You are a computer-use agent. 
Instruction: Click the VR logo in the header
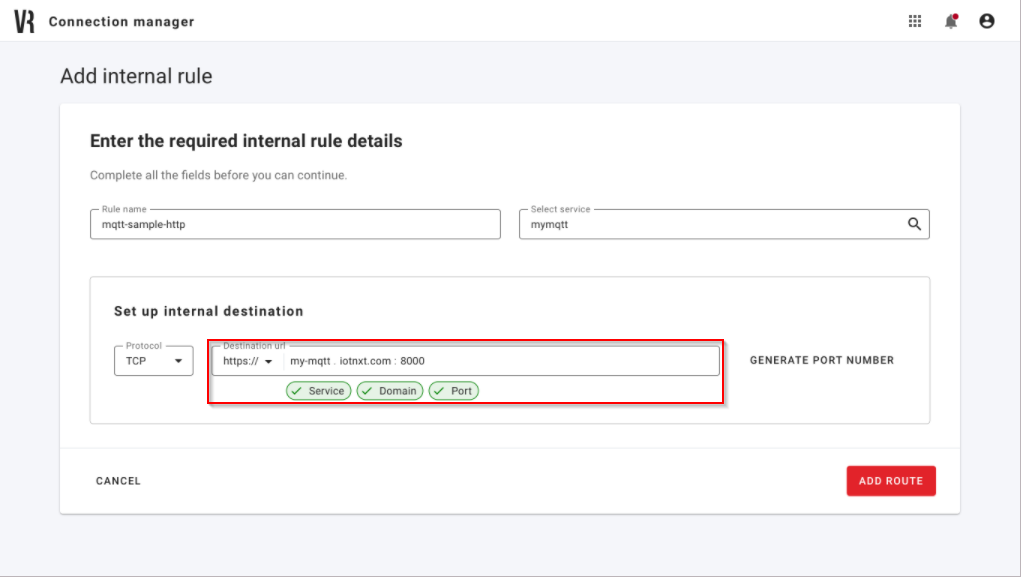point(25,19)
